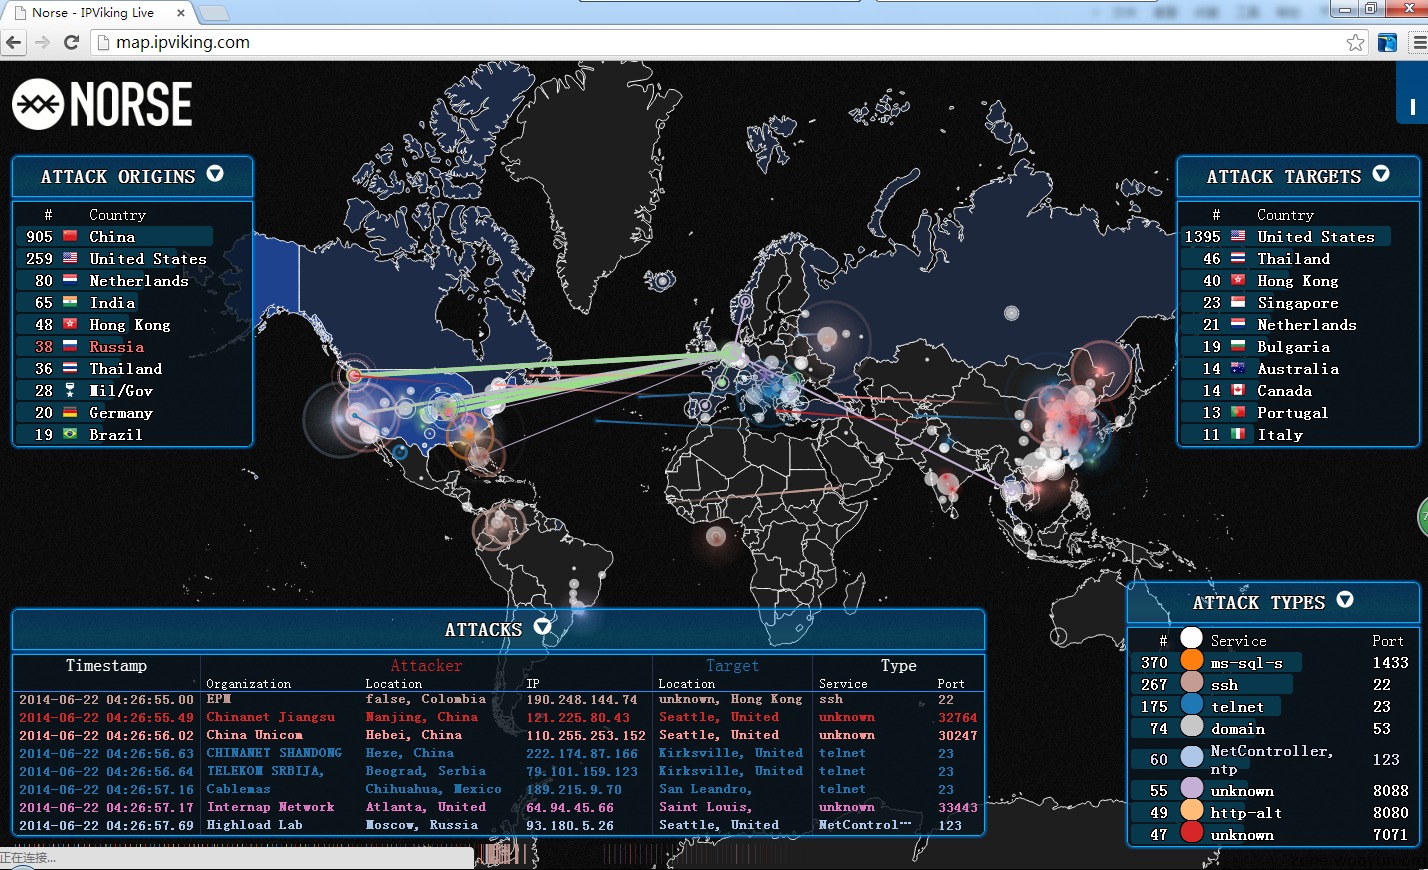Click the Canada flag in Attack Targets
1428x870 pixels.
(x=1238, y=391)
